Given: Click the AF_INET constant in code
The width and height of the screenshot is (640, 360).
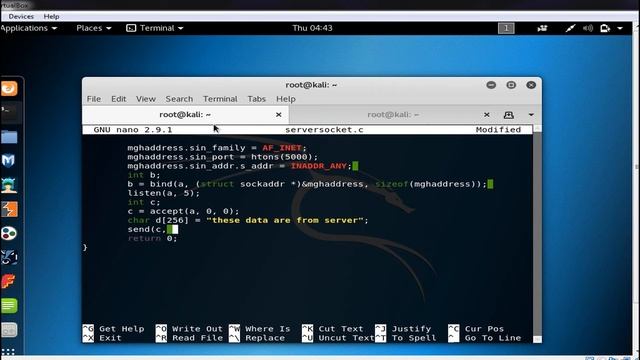Looking at the screenshot, I should point(282,148).
